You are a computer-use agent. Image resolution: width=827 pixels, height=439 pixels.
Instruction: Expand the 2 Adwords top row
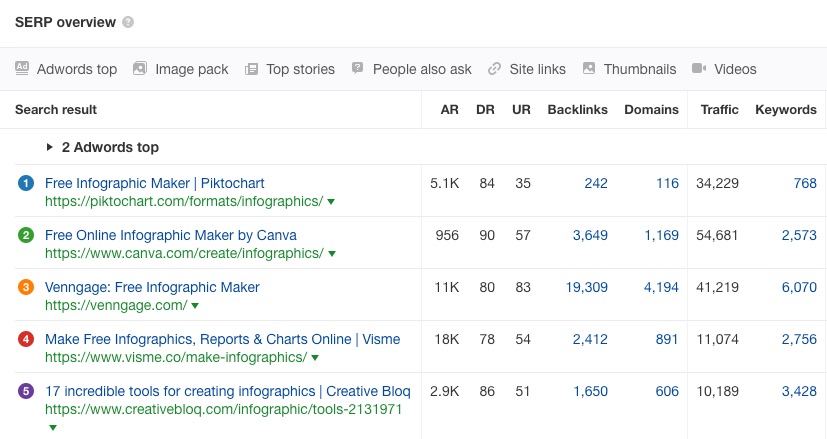tap(50, 147)
